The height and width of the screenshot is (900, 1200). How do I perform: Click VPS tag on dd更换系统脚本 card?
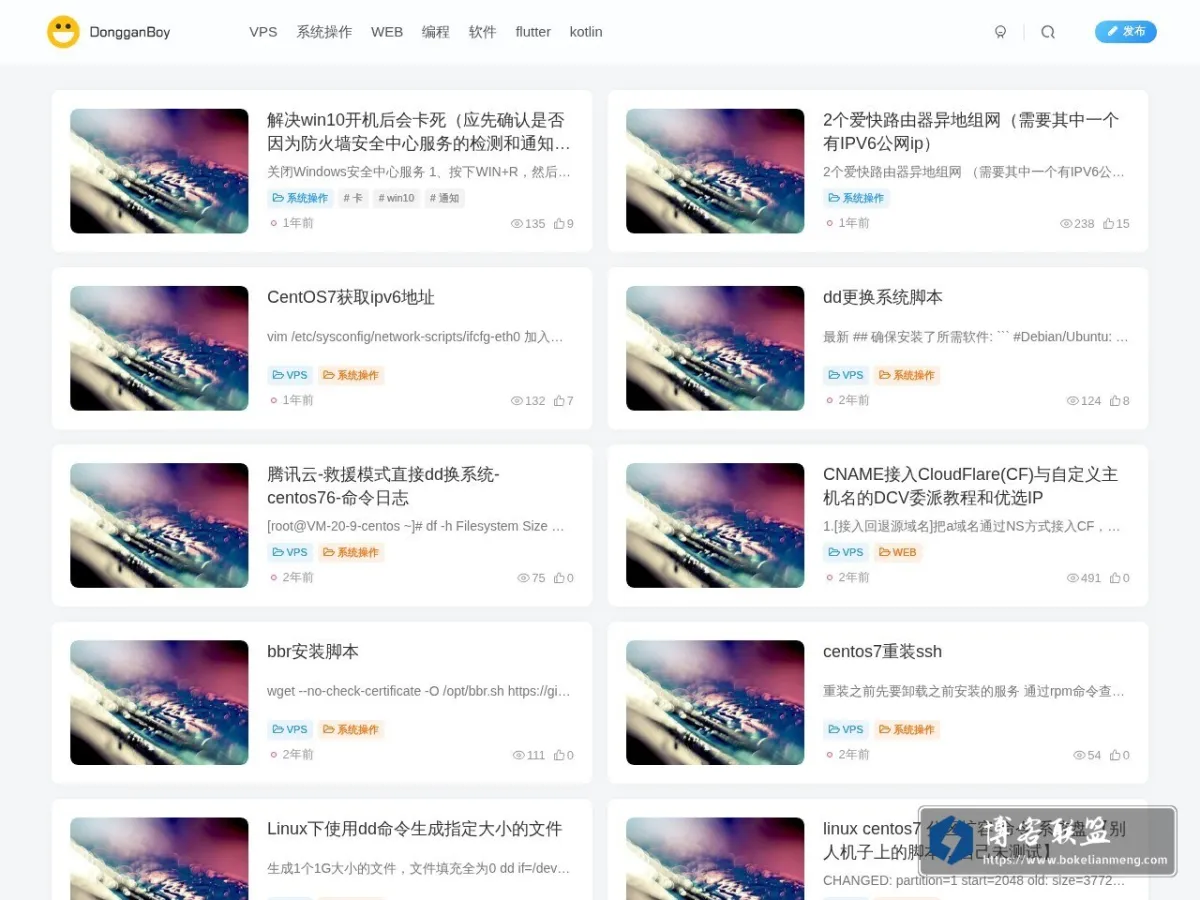click(x=846, y=375)
